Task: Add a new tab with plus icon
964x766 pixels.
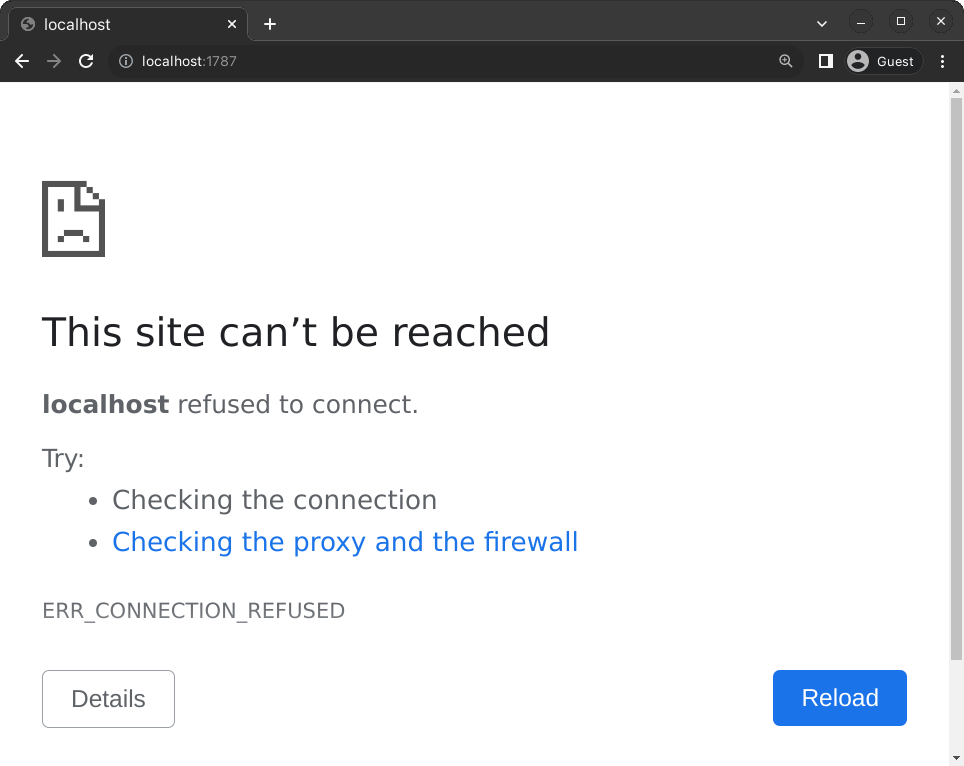Action: click(x=270, y=24)
